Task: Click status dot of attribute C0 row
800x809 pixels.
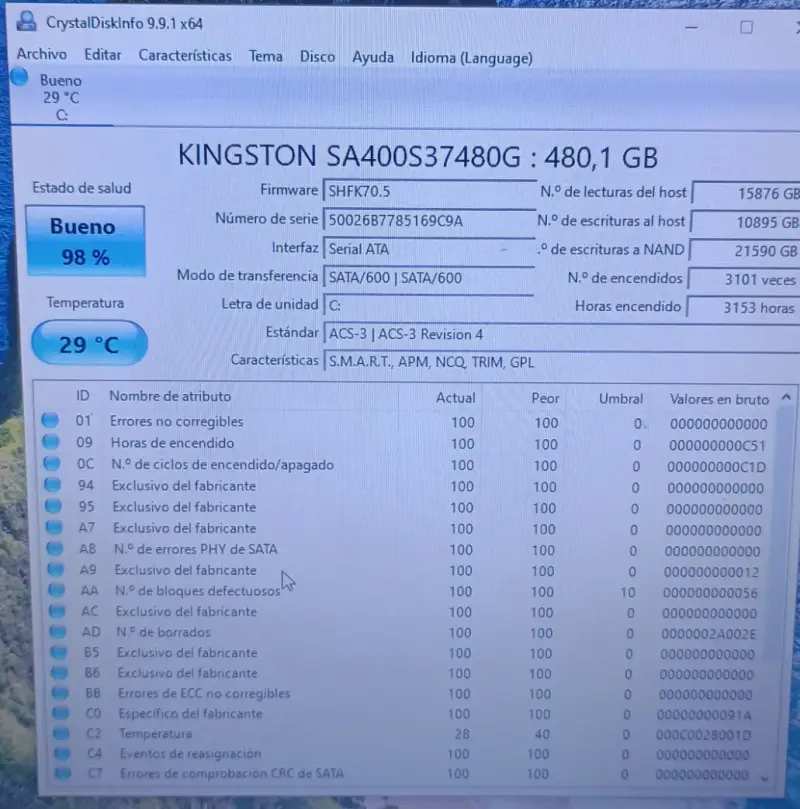Action: [61, 713]
